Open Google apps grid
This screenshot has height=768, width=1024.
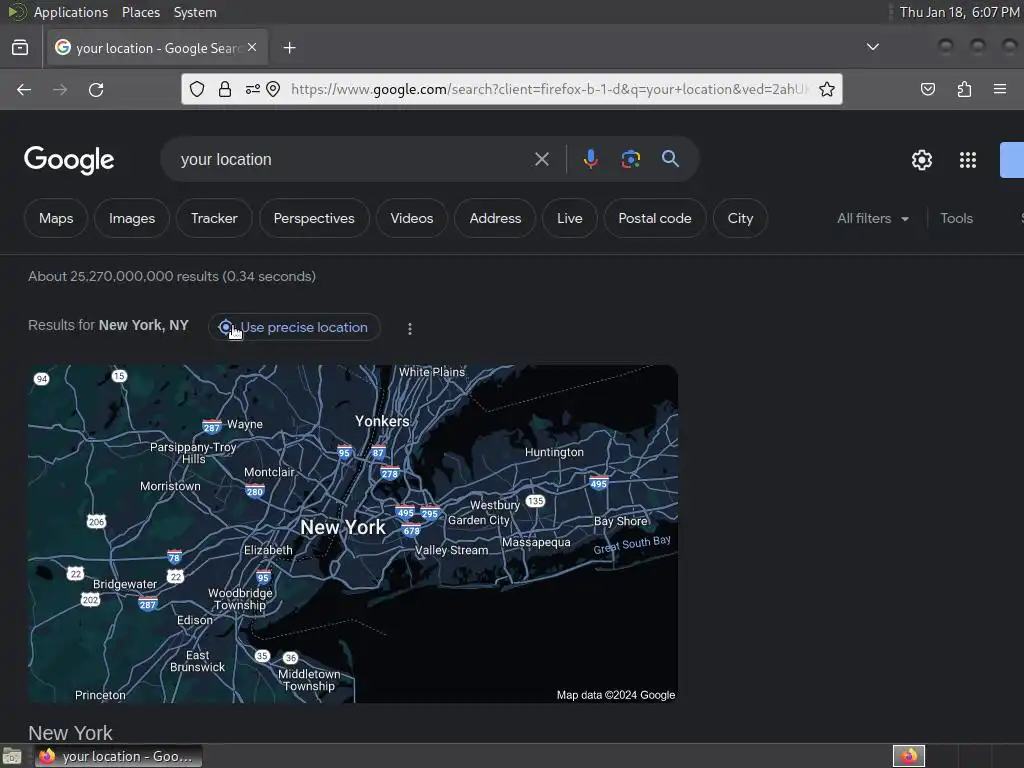click(x=967, y=160)
